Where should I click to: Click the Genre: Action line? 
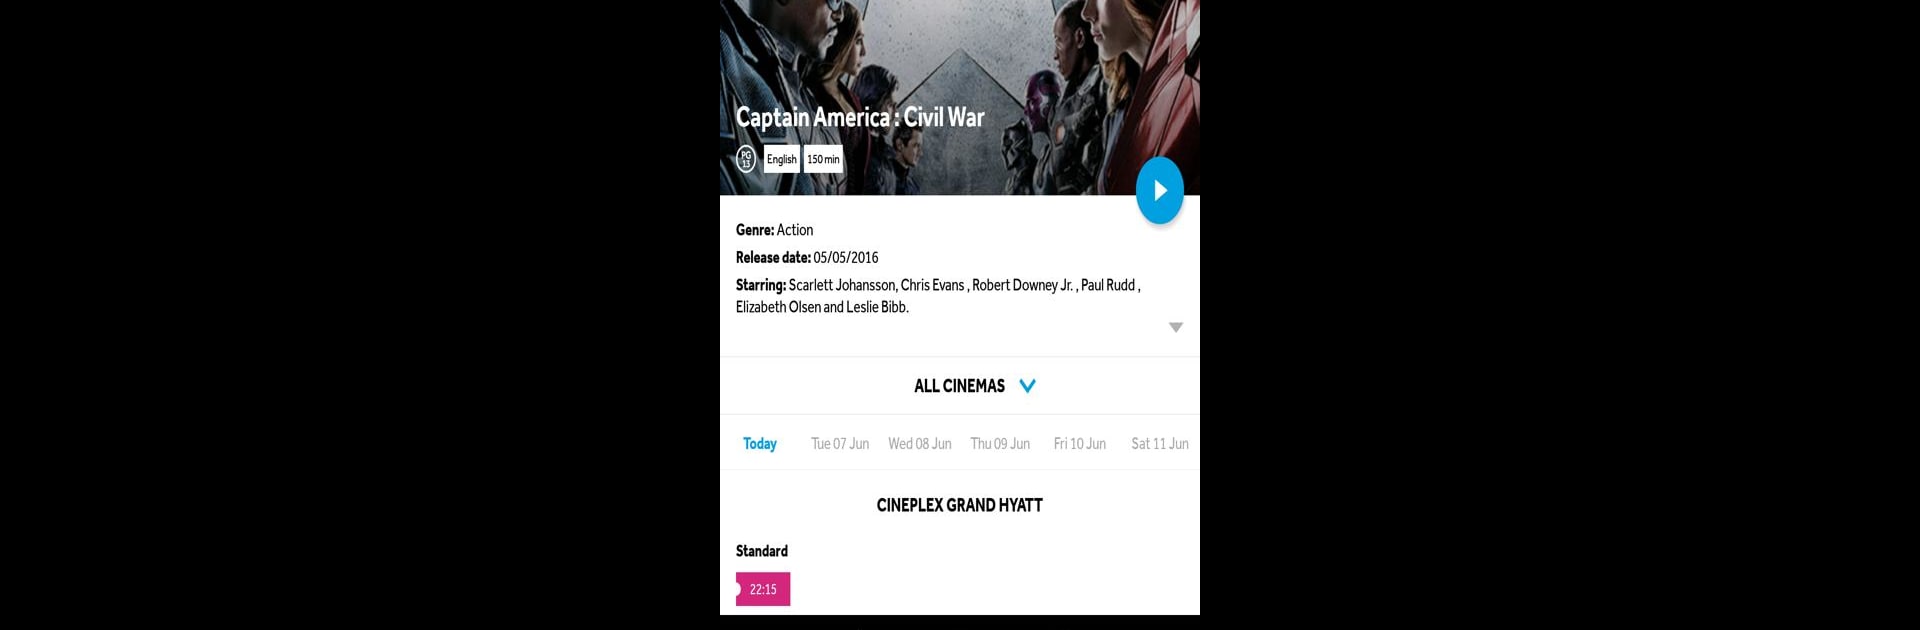(x=775, y=230)
